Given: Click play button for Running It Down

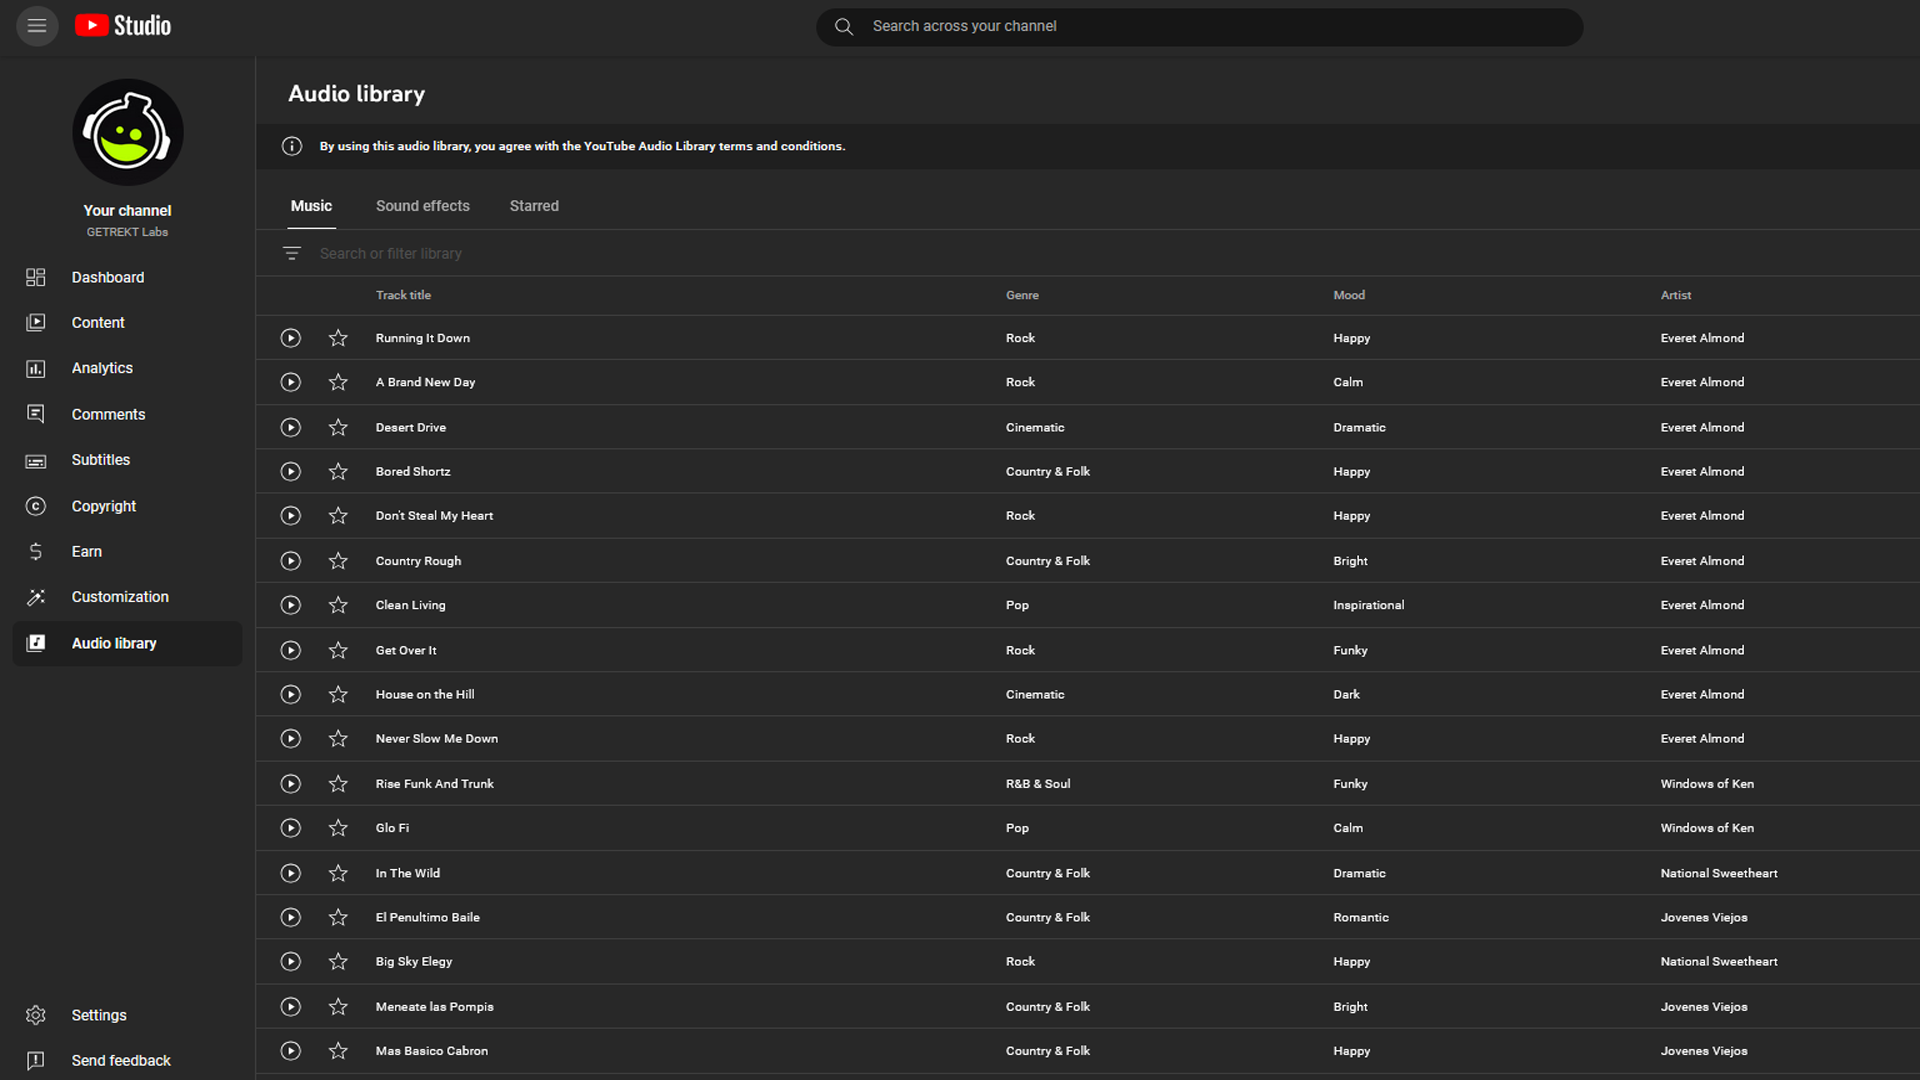Looking at the screenshot, I should 290,338.
